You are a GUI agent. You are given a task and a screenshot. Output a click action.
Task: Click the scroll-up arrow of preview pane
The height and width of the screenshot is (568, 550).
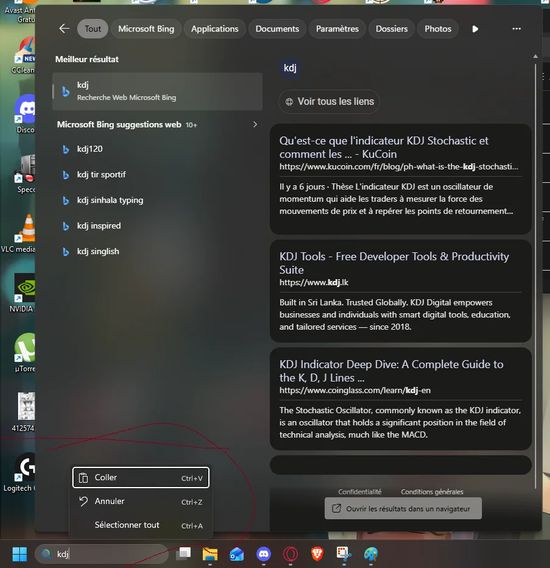tap(535, 57)
